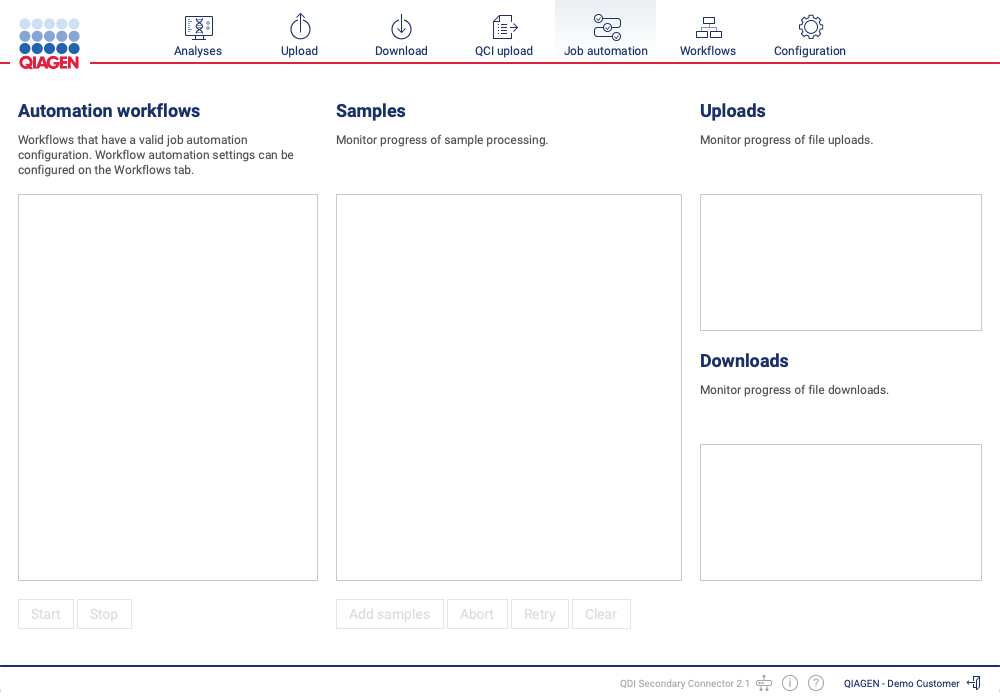Screen dimensions: 1000x700
Task: Click the QIAGEN - Demo Customer account label
Action: [901, 684]
